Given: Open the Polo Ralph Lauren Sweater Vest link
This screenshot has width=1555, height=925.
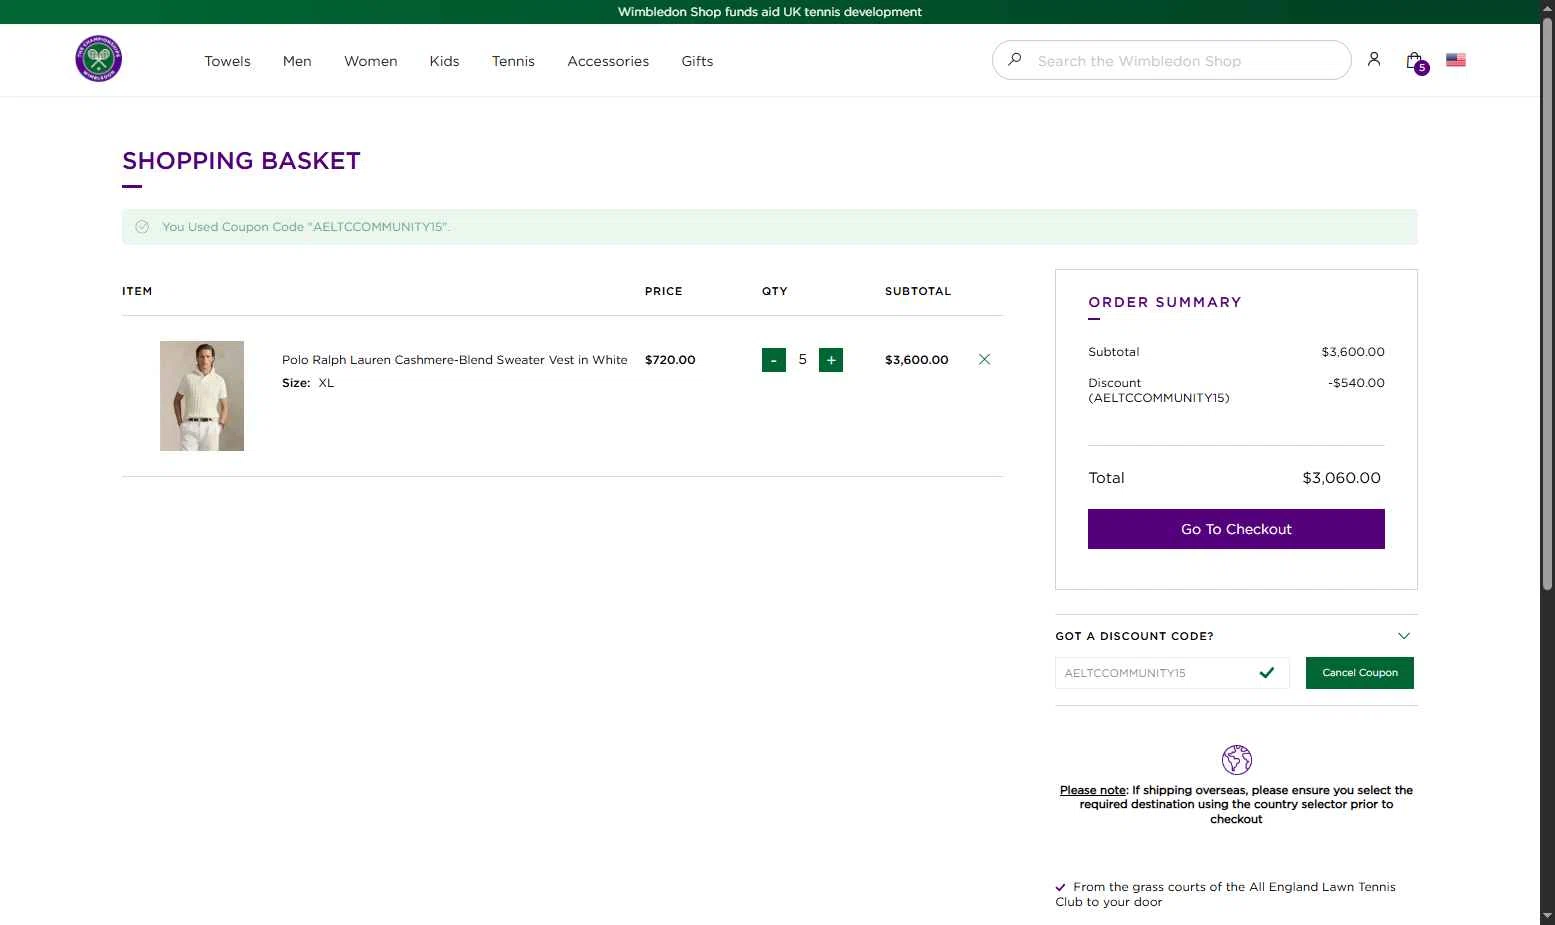Looking at the screenshot, I should (x=455, y=360).
